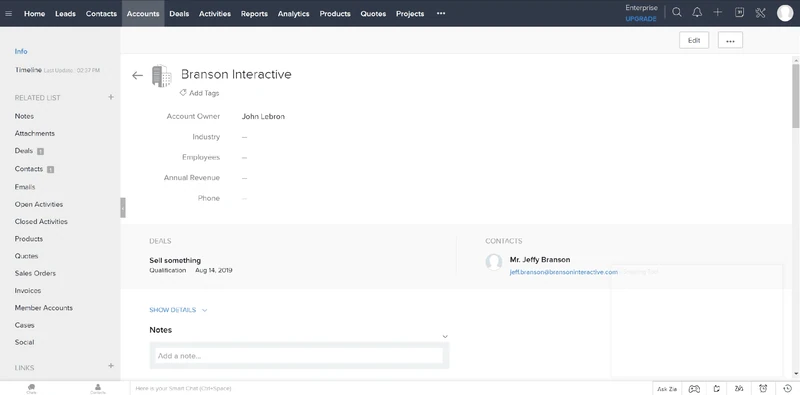Open the Analytics tab

pyautogui.click(x=293, y=14)
